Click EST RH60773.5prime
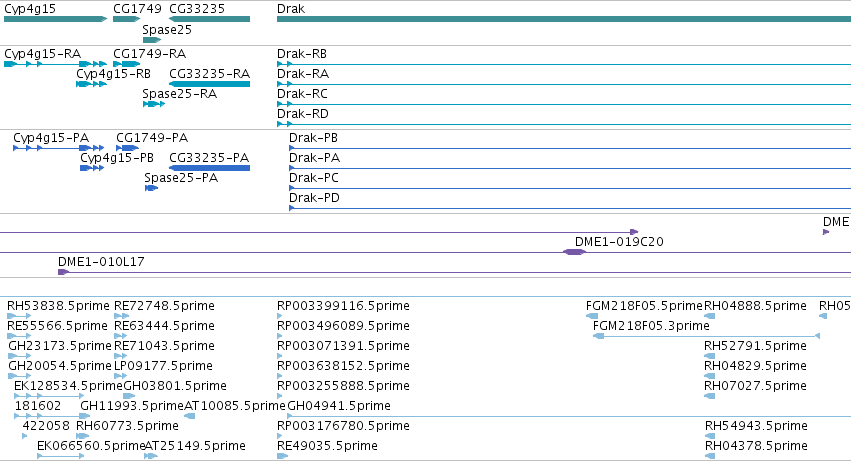Screen dimensions: 851x461 pos(127,427)
